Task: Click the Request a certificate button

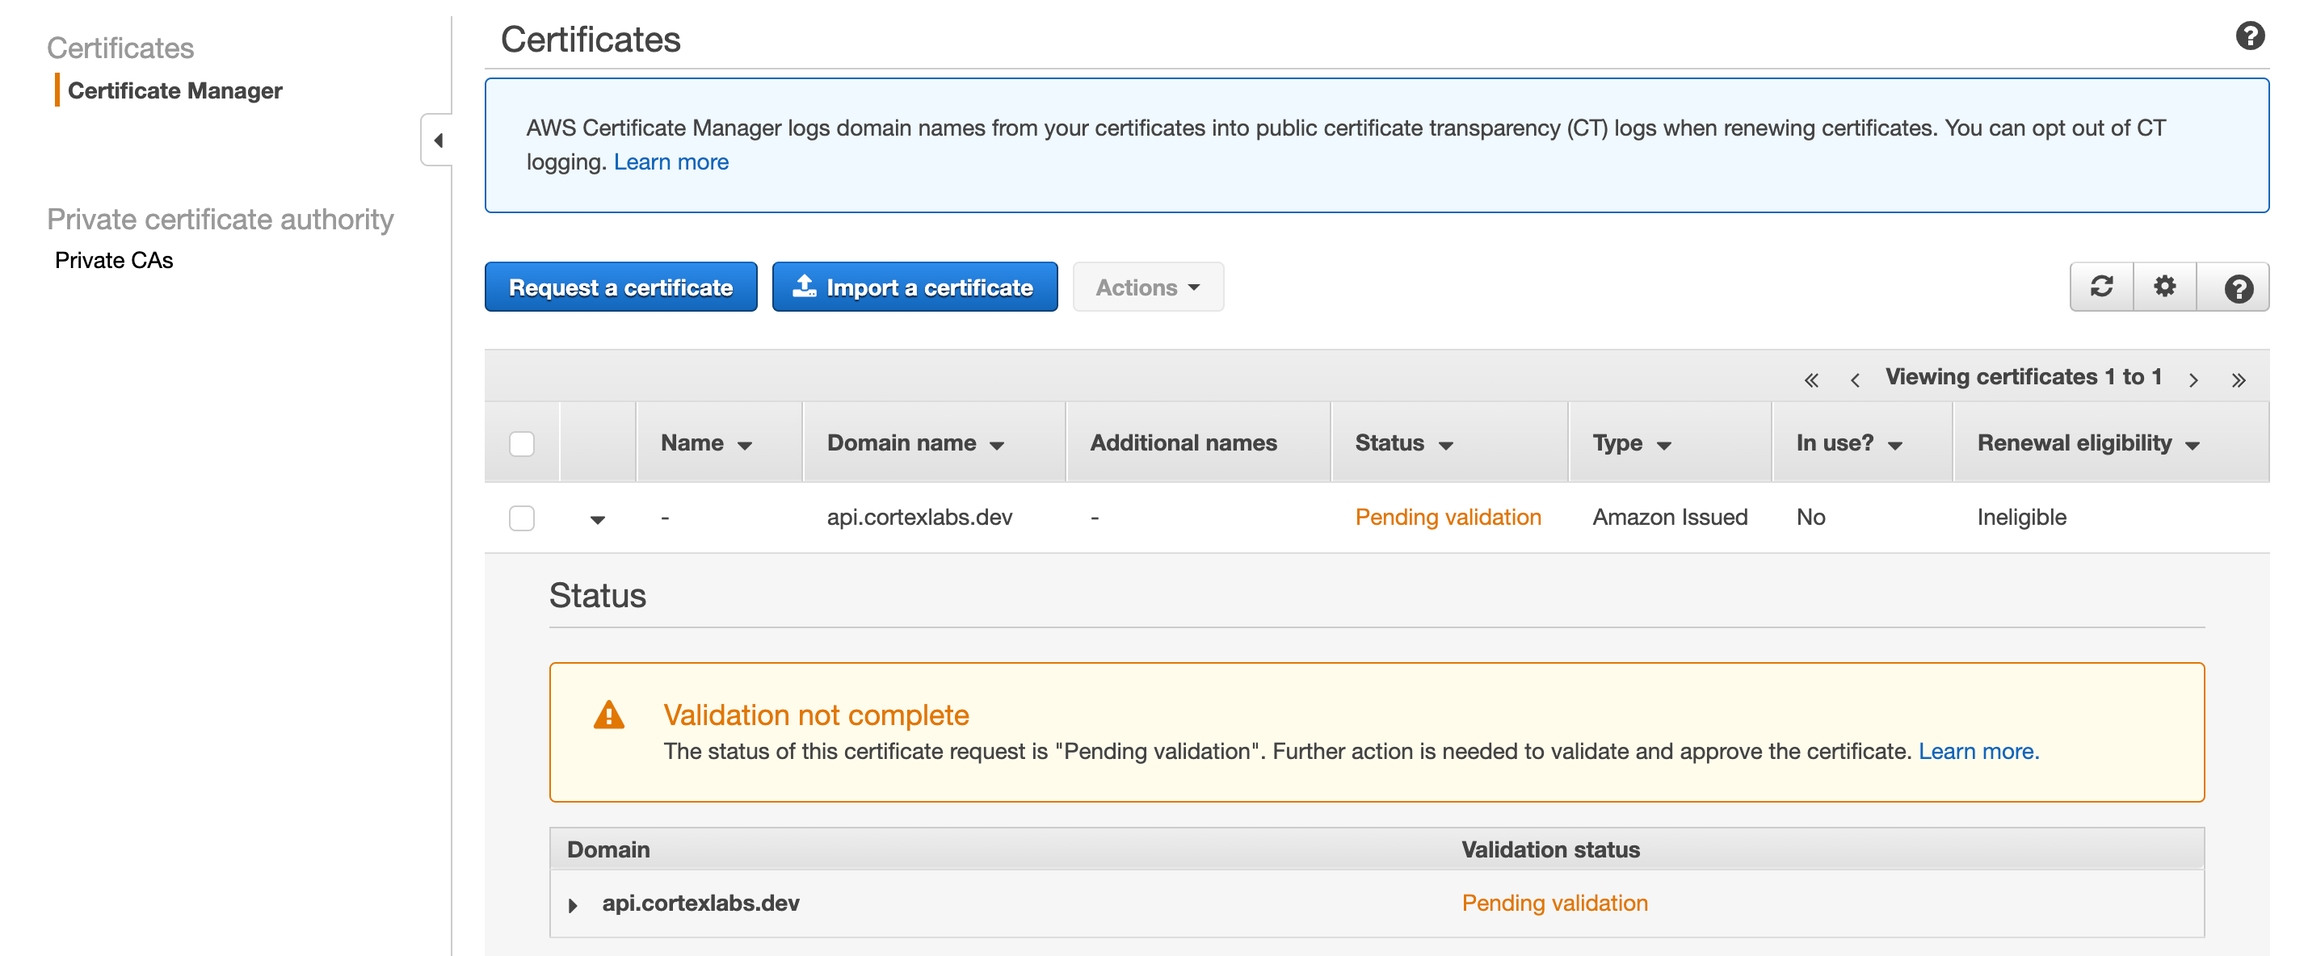Action: (620, 287)
